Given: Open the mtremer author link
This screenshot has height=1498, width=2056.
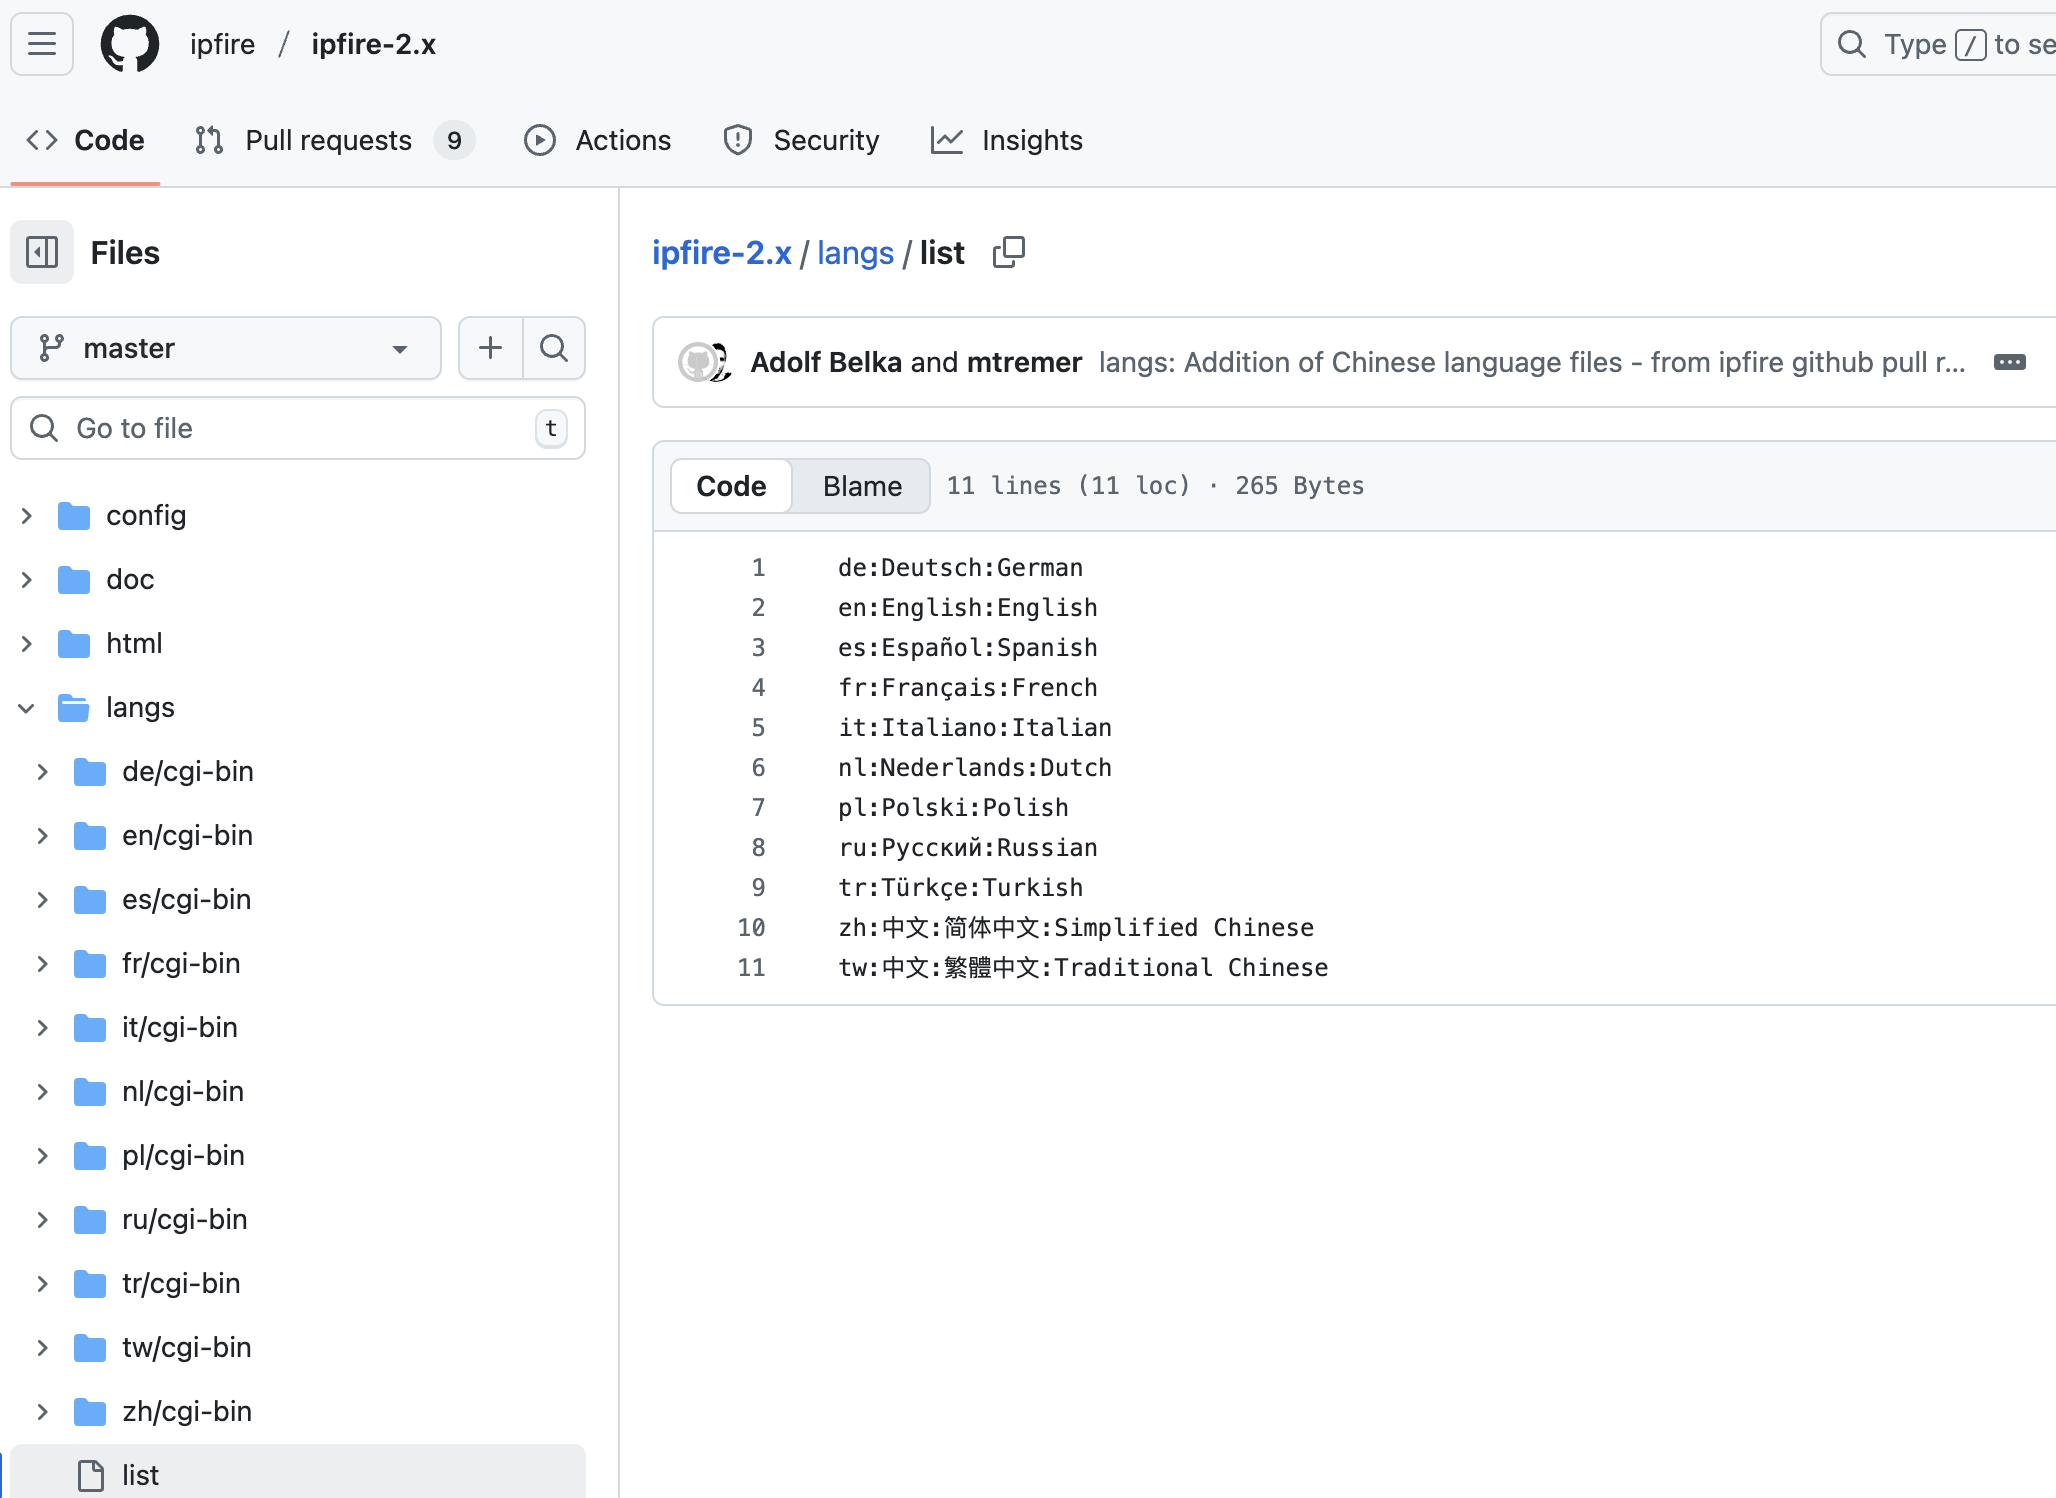Looking at the screenshot, I should (x=1024, y=362).
